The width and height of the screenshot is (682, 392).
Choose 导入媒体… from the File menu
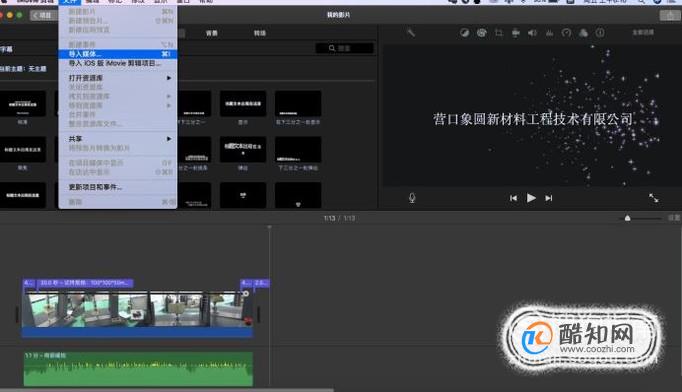click(117, 54)
